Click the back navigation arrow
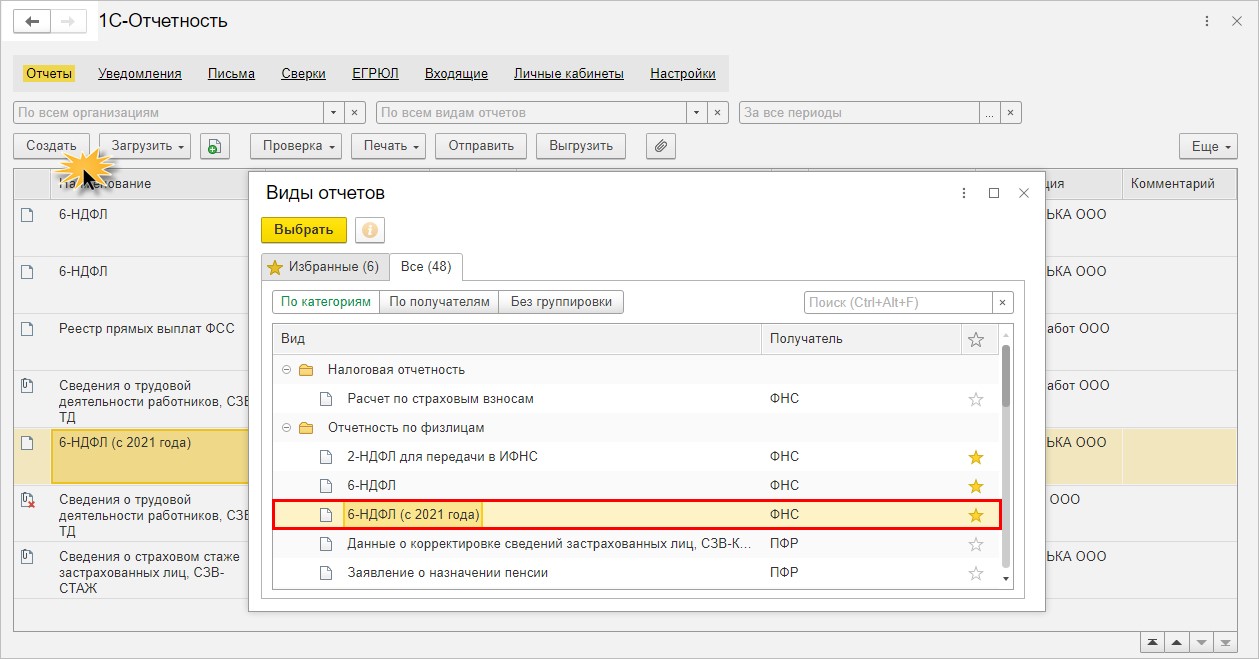This screenshot has width=1259, height=659. (x=31, y=21)
